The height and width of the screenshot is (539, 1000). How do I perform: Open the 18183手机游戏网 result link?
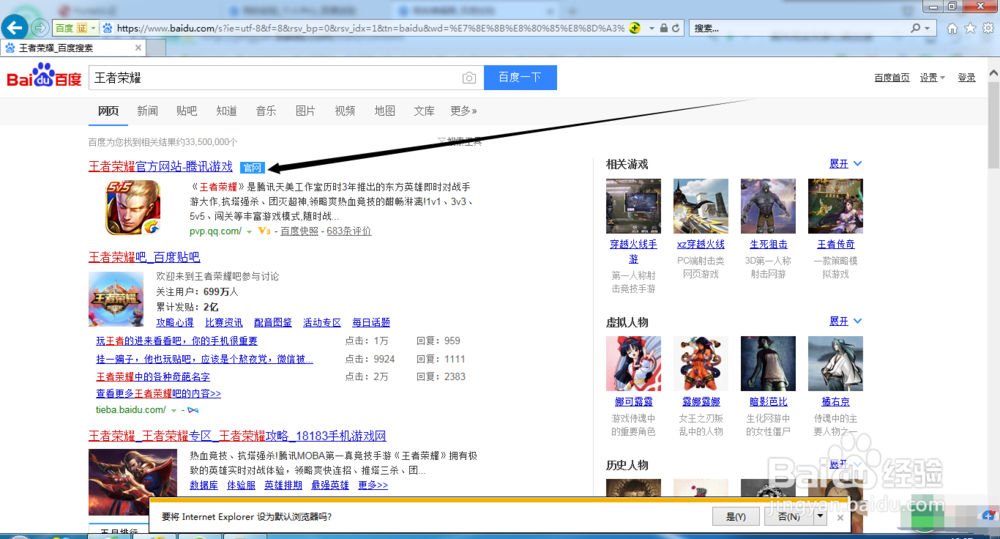(x=237, y=436)
